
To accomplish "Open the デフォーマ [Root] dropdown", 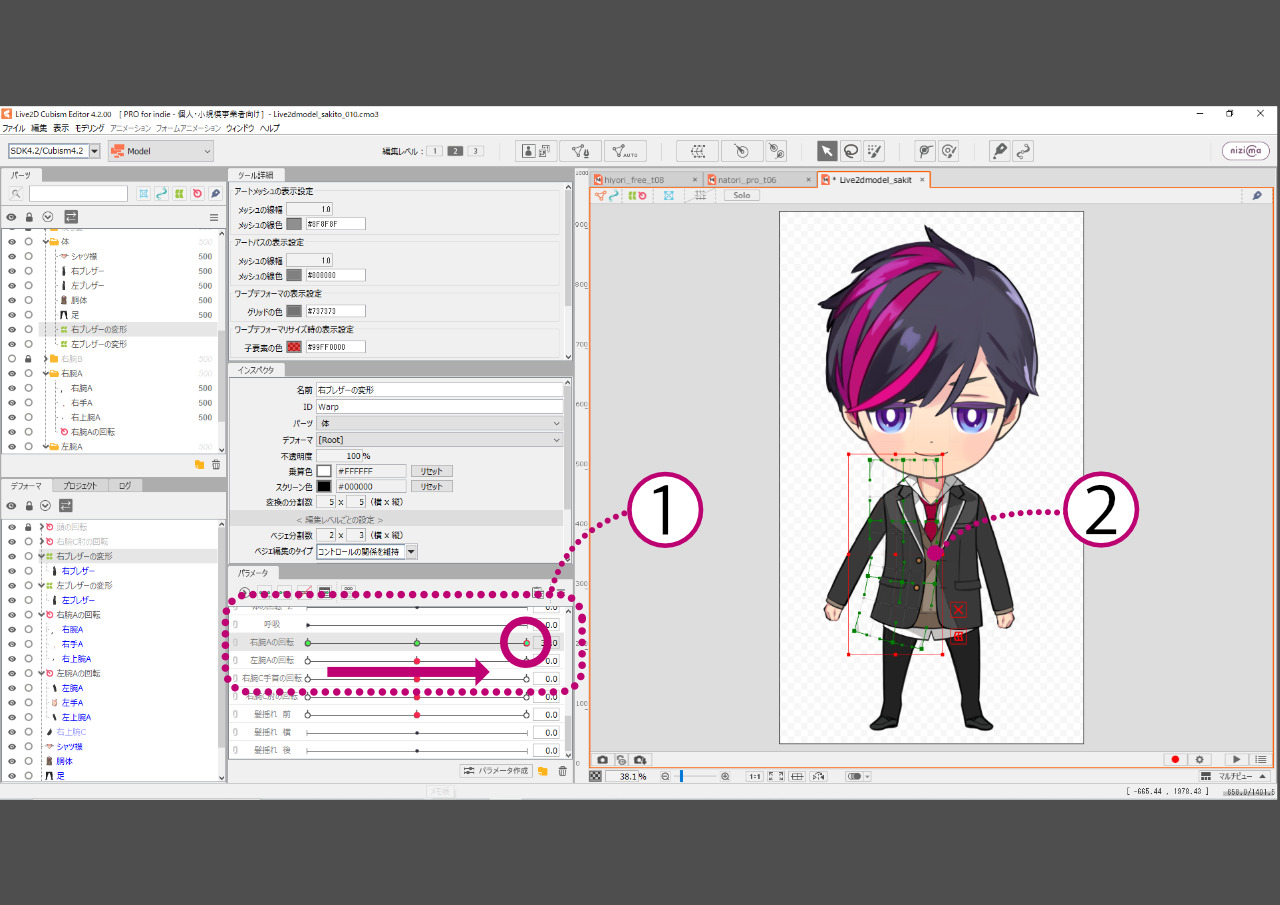I will pyautogui.click(x=440, y=440).
